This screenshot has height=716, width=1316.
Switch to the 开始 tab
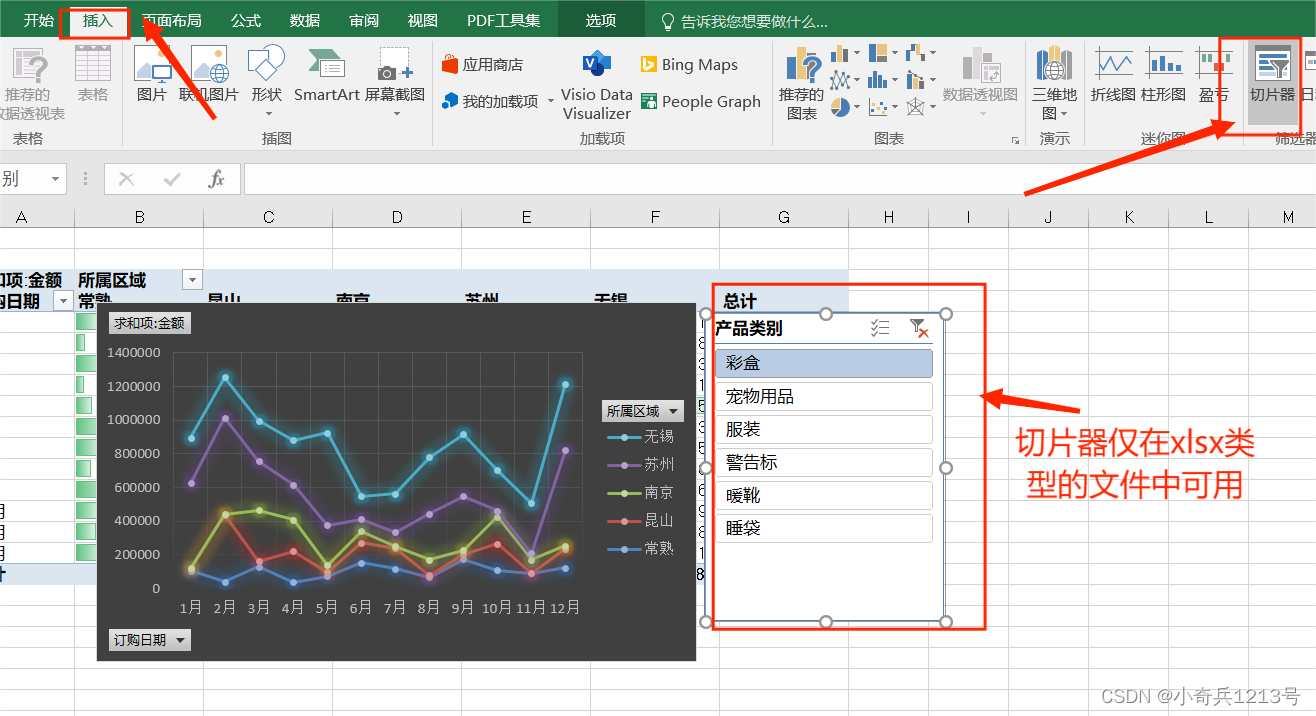(x=39, y=20)
